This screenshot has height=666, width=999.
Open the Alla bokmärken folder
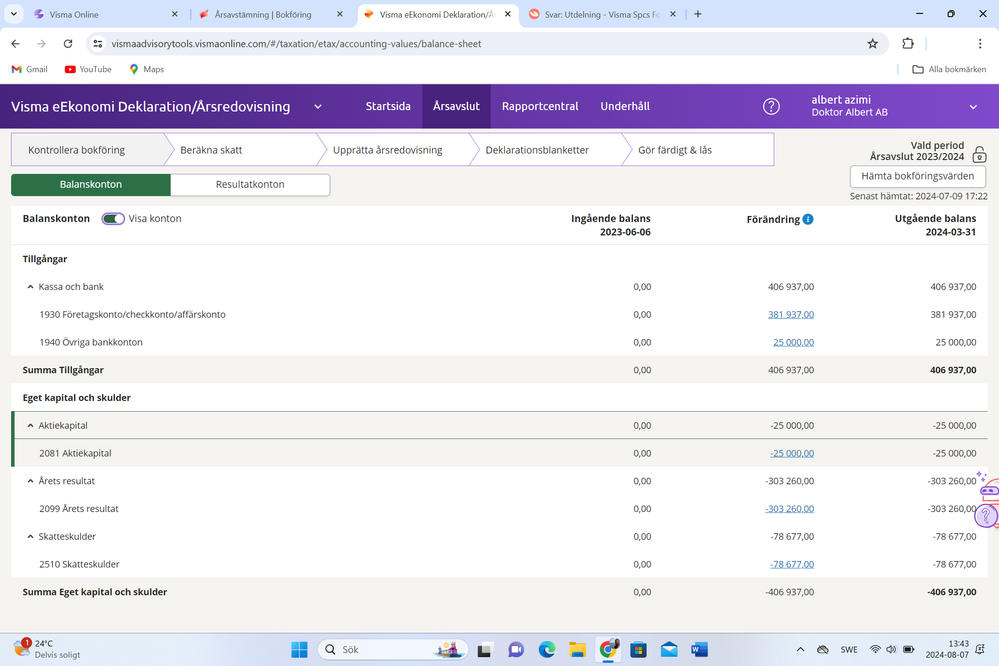949,69
